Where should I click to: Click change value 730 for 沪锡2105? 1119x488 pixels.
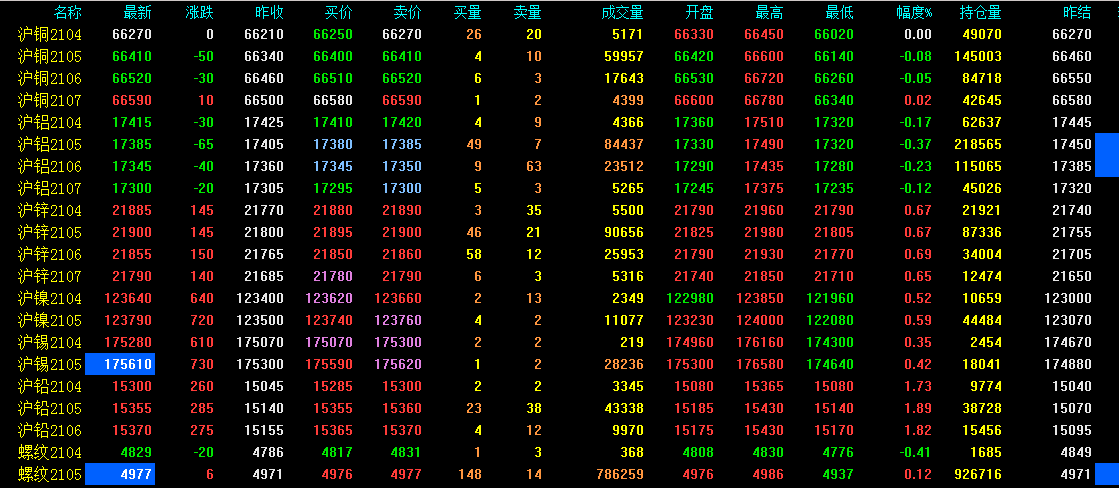pyautogui.click(x=201, y=365)
